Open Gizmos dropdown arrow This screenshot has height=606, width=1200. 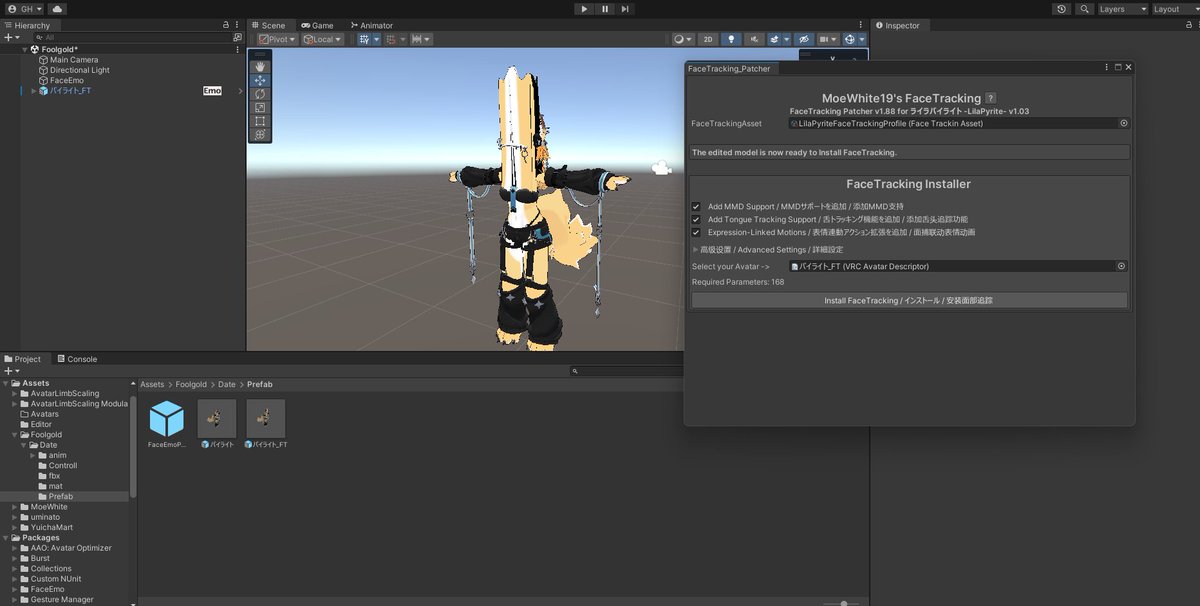point(861,39)
